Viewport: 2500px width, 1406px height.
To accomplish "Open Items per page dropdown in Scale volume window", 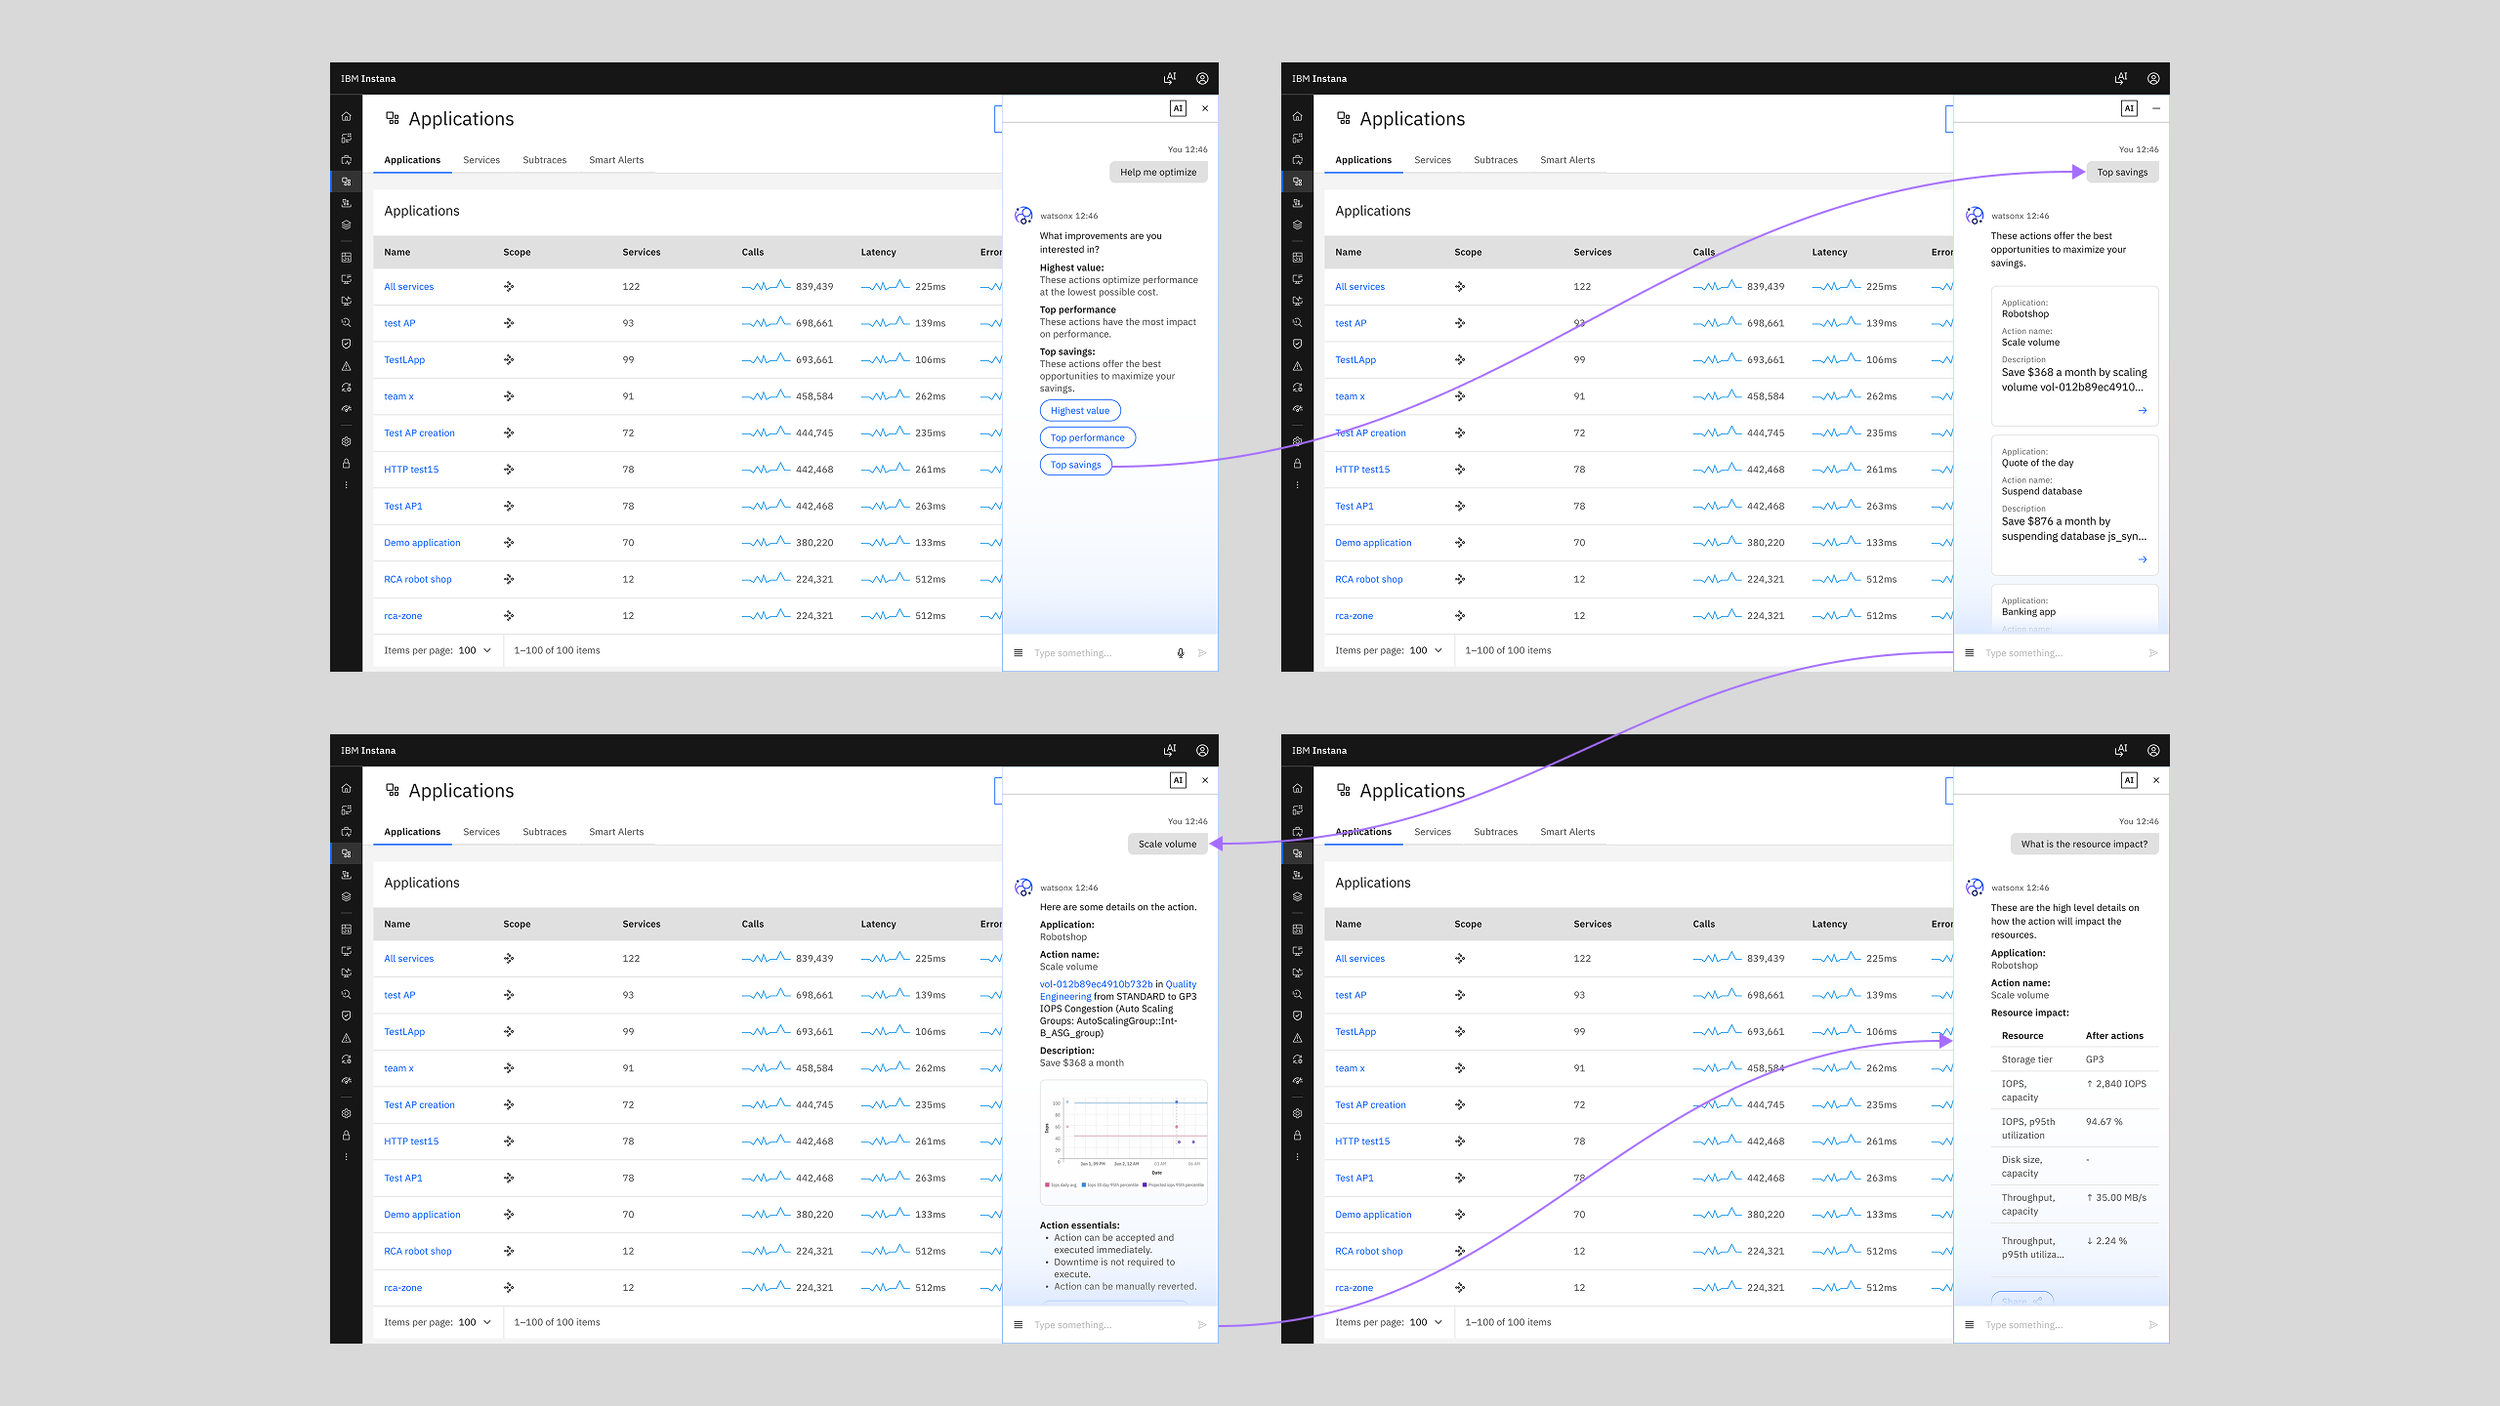I will point(475,1322).
